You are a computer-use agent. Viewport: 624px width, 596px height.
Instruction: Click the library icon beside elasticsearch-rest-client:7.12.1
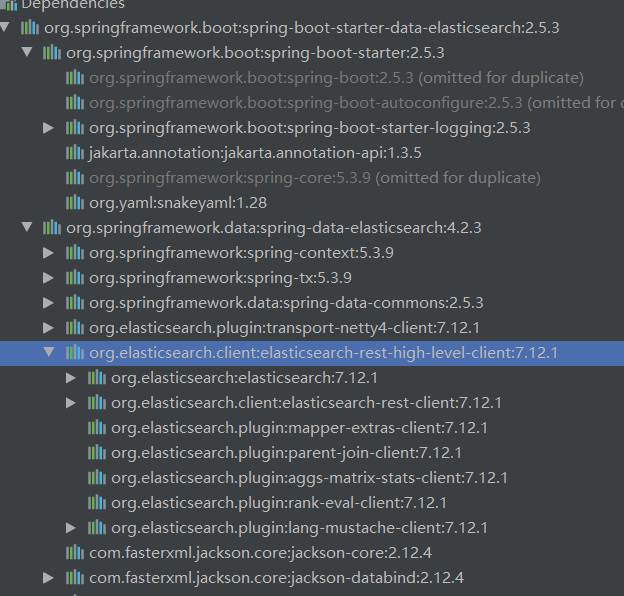tap(97, 403)
